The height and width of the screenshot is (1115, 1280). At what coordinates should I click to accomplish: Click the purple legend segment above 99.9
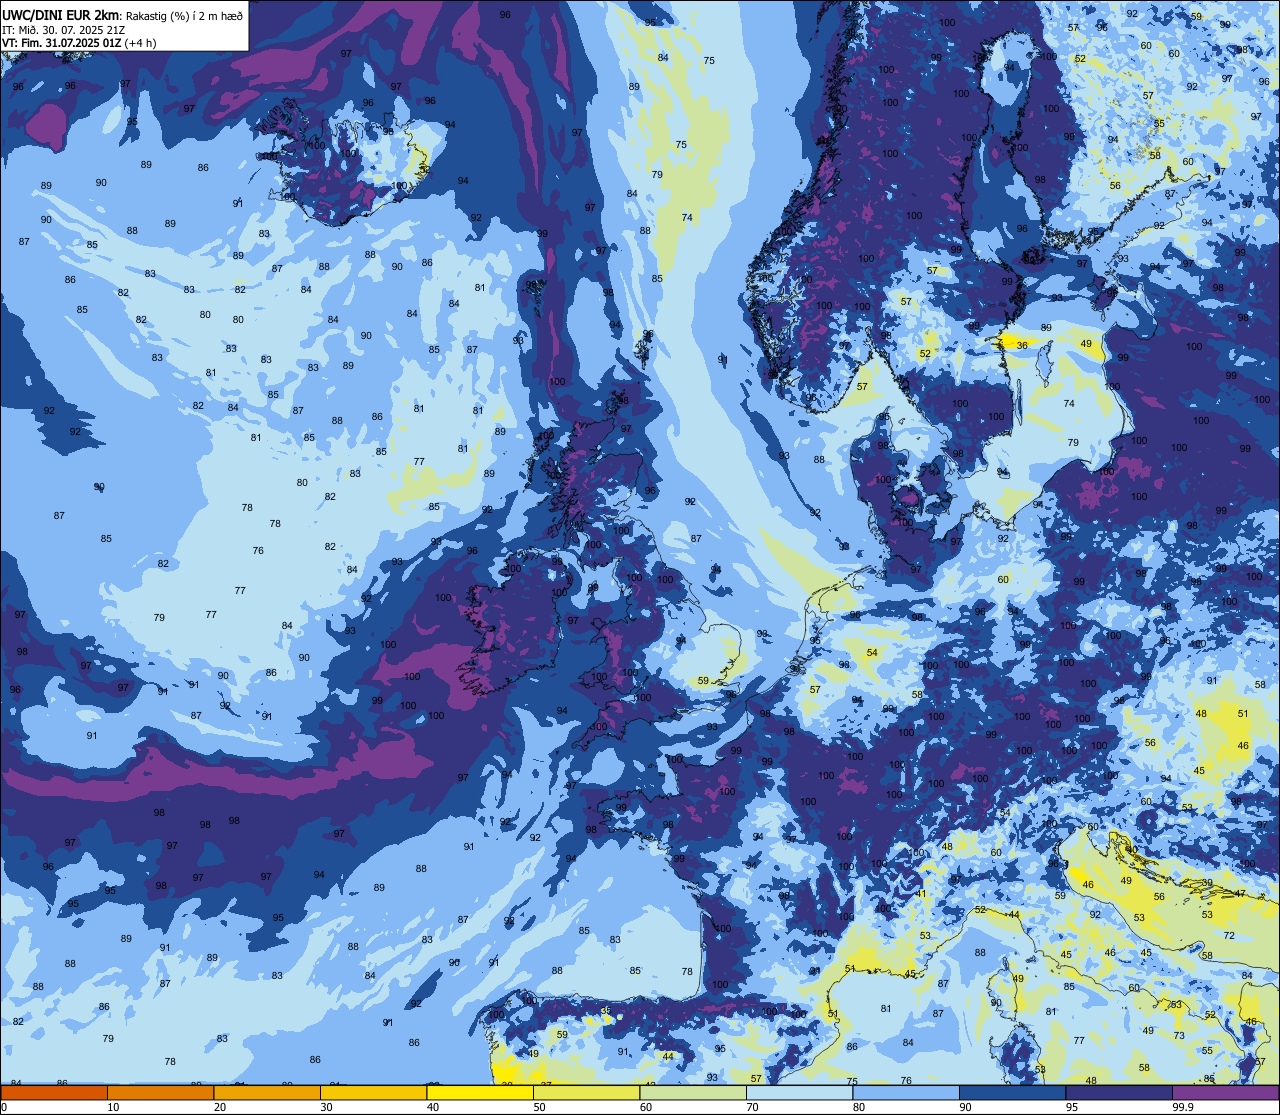1225,1092
